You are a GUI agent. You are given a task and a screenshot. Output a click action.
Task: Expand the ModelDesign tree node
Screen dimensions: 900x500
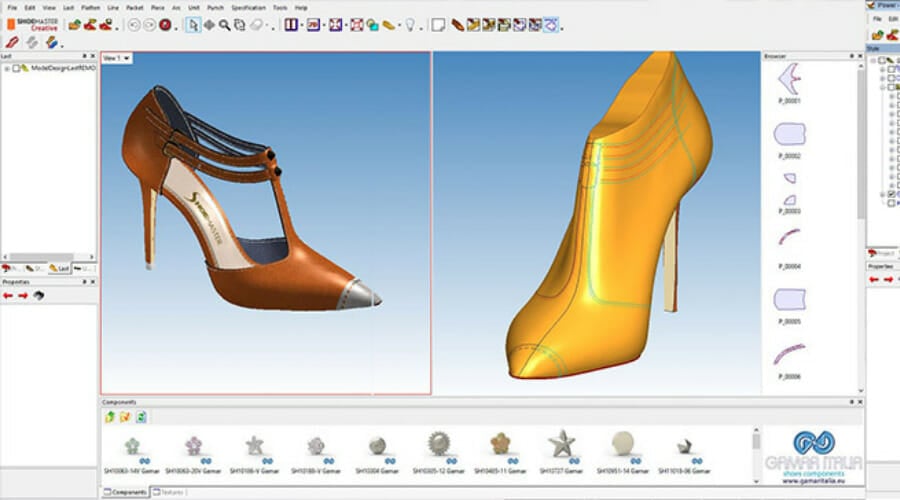[7, 68]
